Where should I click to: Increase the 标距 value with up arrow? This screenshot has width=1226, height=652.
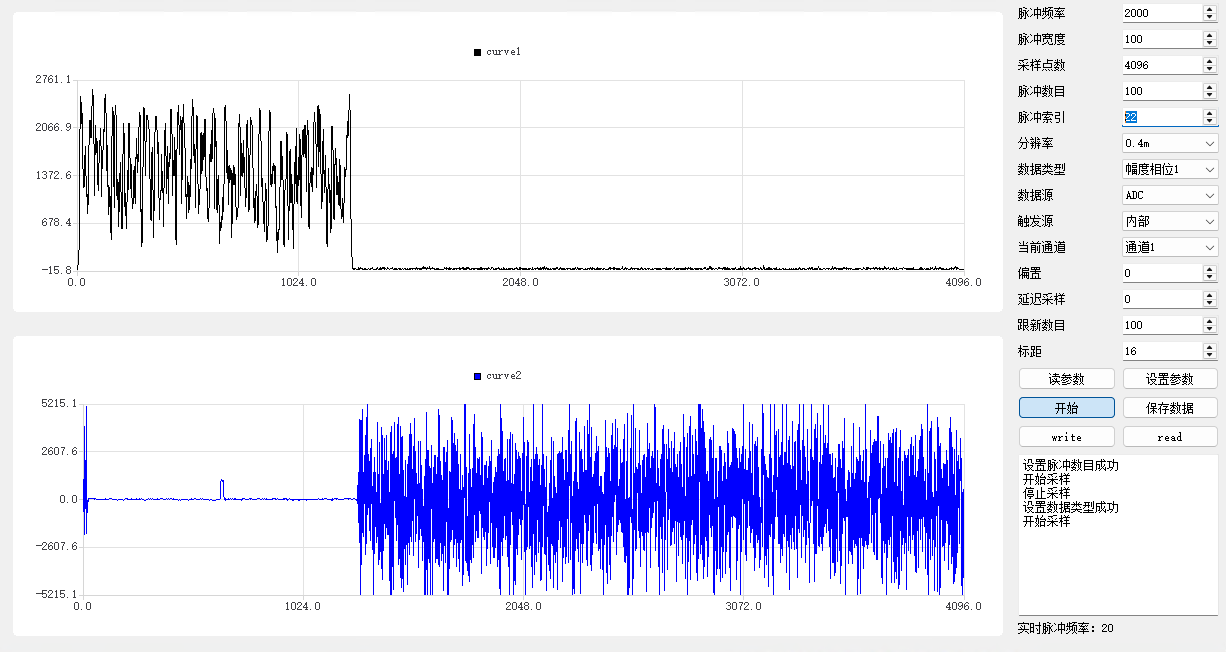1209,347
